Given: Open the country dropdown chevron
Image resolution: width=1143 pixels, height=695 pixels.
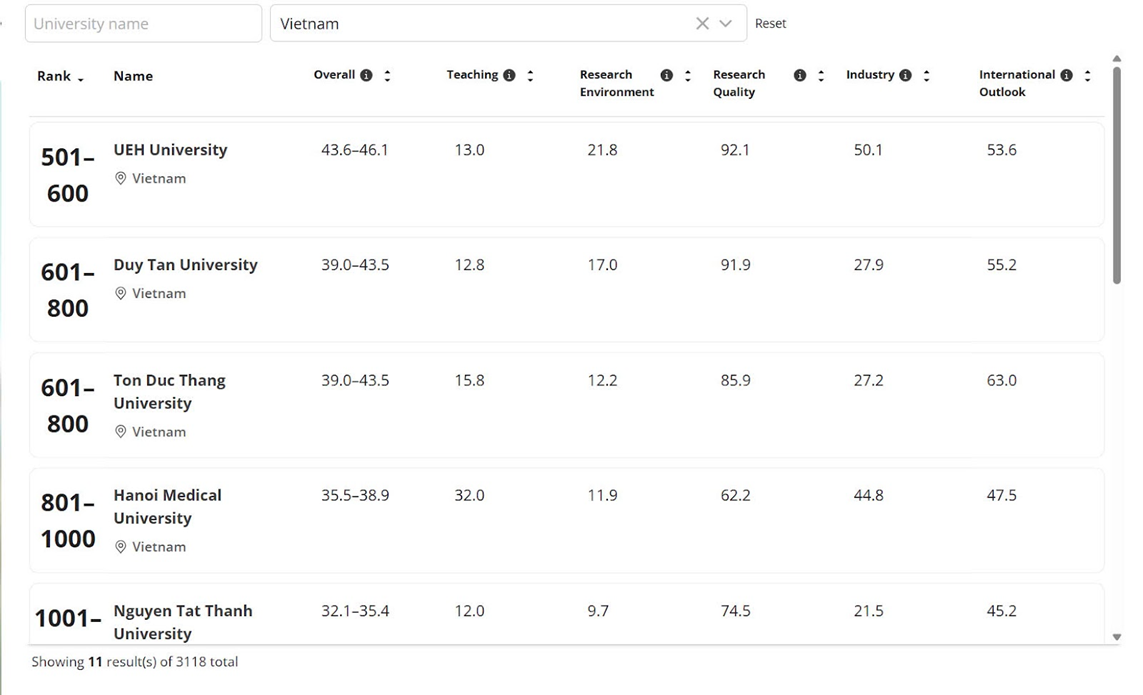Looking at the screenshot, I should tap(726, 23).
